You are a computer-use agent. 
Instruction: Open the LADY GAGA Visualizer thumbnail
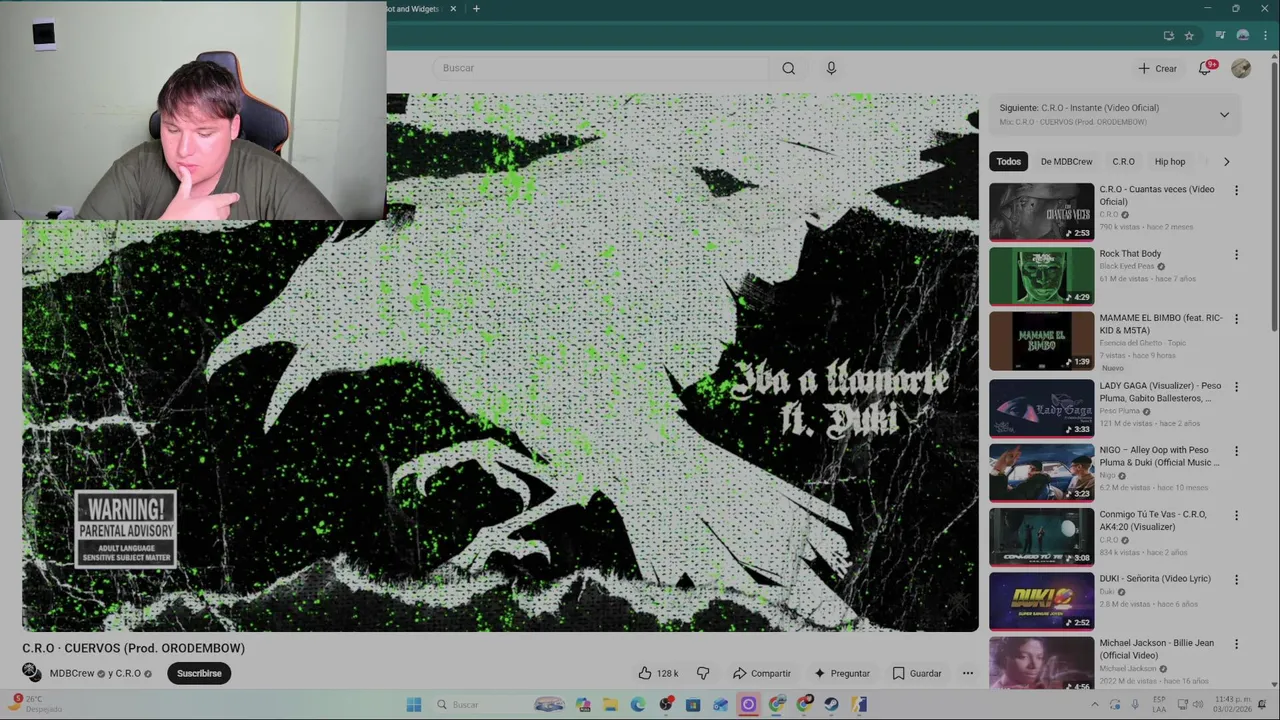click(x=1041, y=408)
